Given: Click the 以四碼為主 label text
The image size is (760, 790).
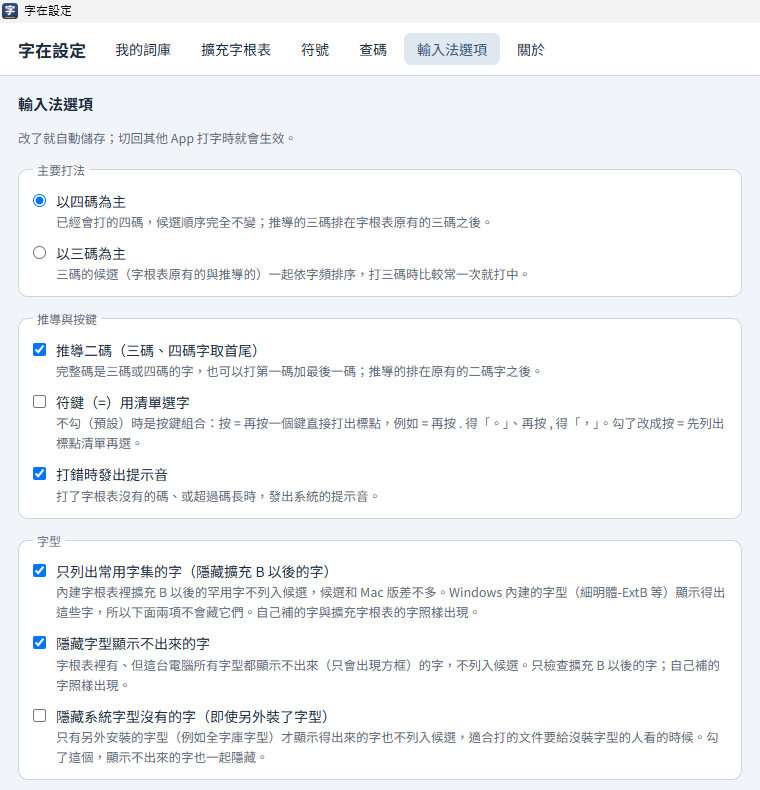Looking at the screenshot, I should click(91, 202).
